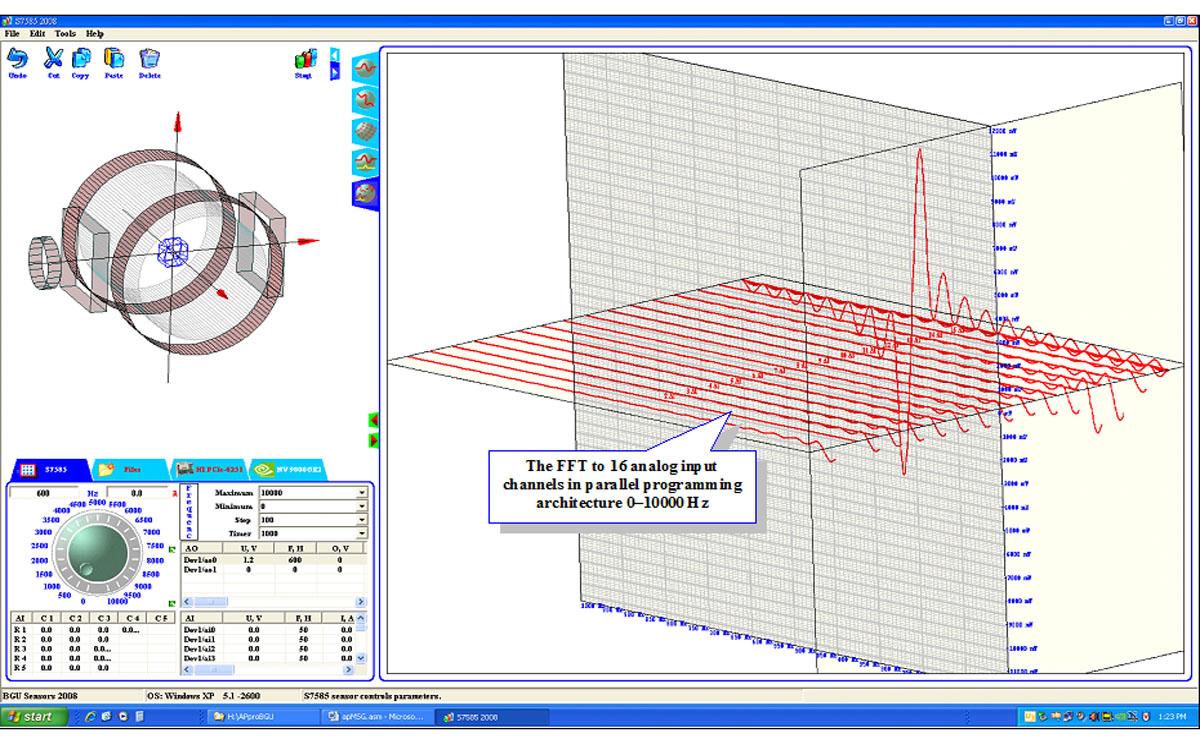Viewport: 1200px width, 750px height.
Task: Open the Step value dropdown
Action: [x=361, y=521]
